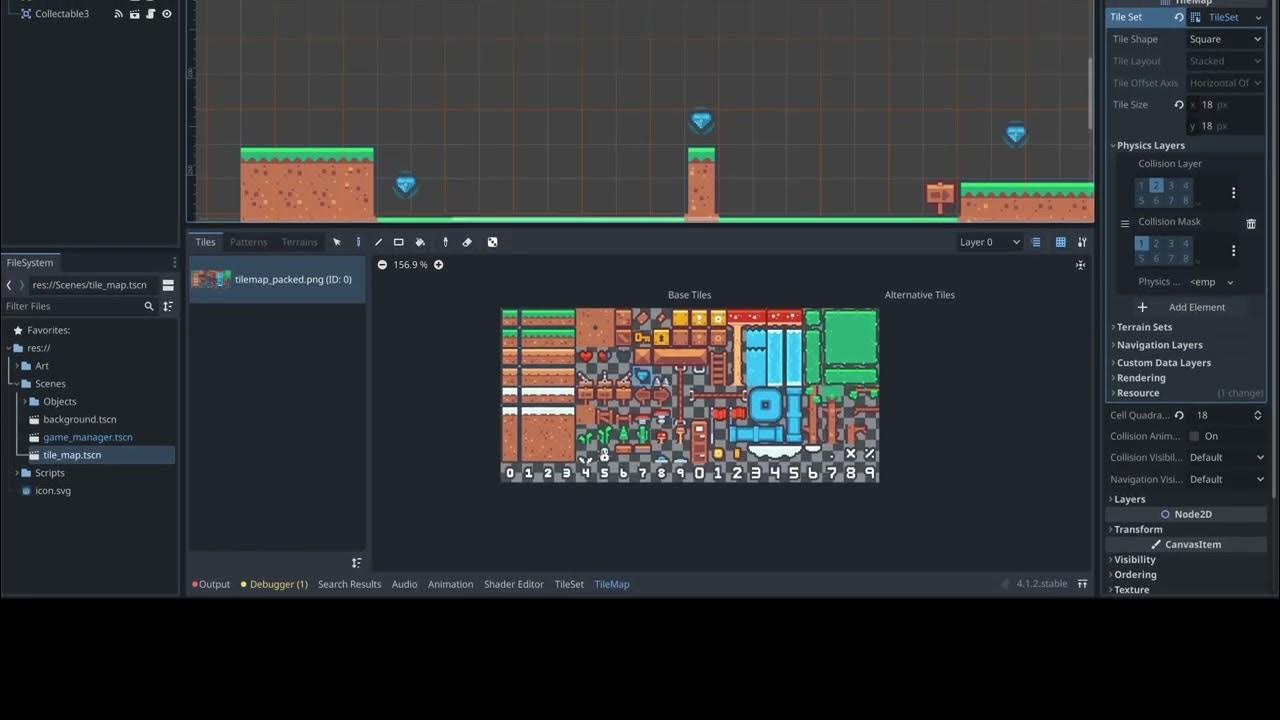Revert the Cell Quadrant Size value
1280x720 pixels.
[x=1179, y=415]
